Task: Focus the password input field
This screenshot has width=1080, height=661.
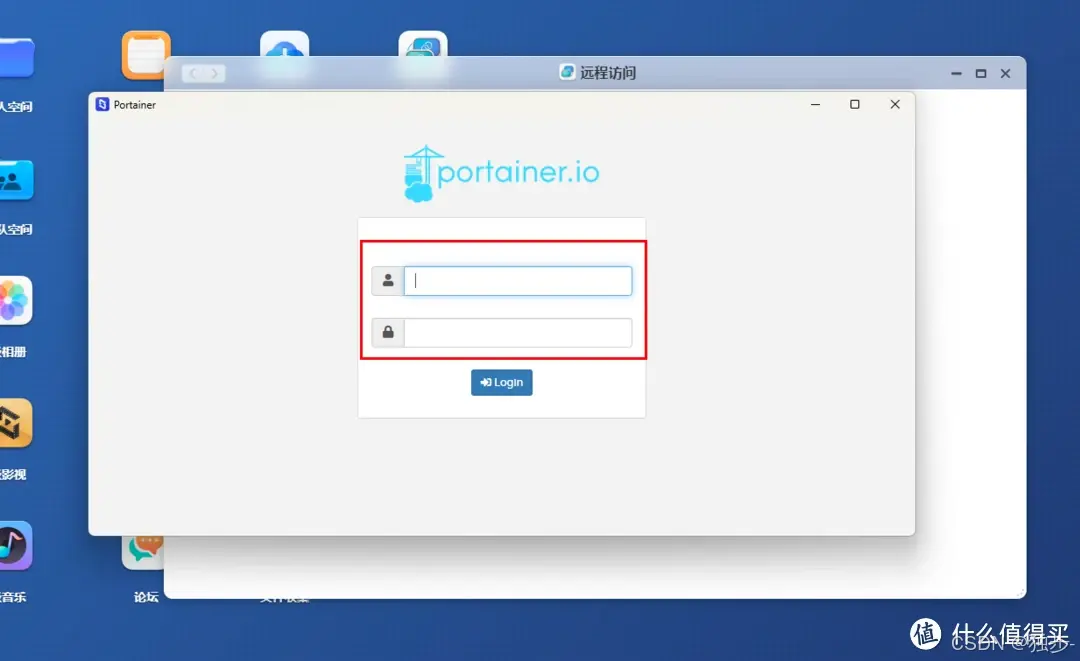Action: pos(518,333)
